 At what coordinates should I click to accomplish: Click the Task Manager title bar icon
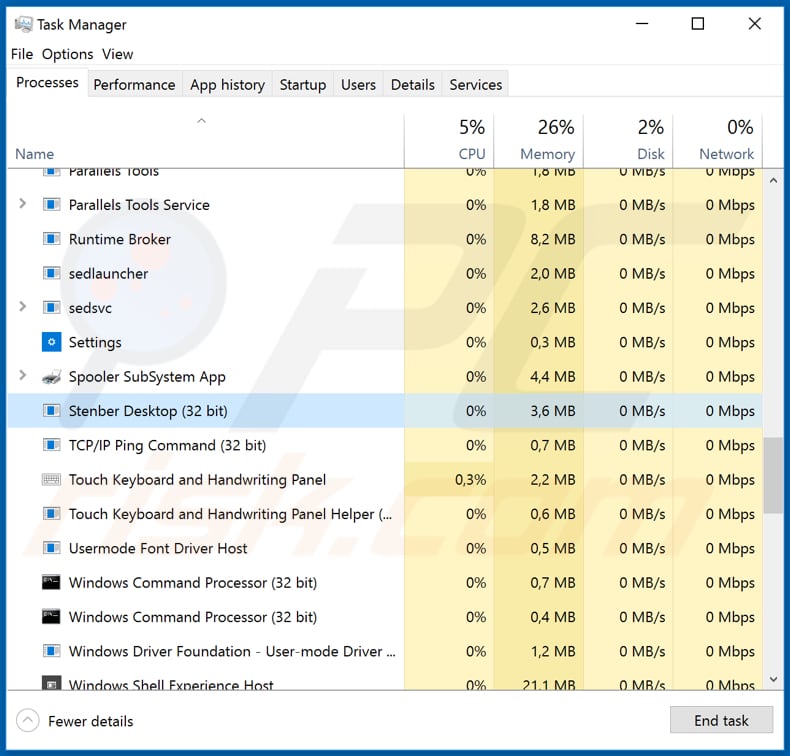click(23, 24)
